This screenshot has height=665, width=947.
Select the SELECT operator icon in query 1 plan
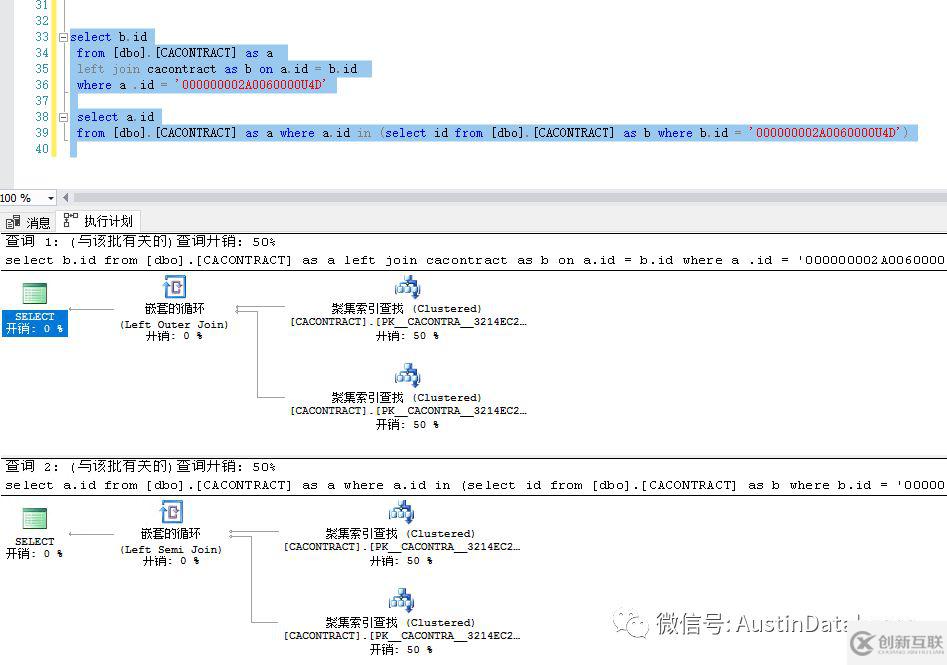click(34, 295)
